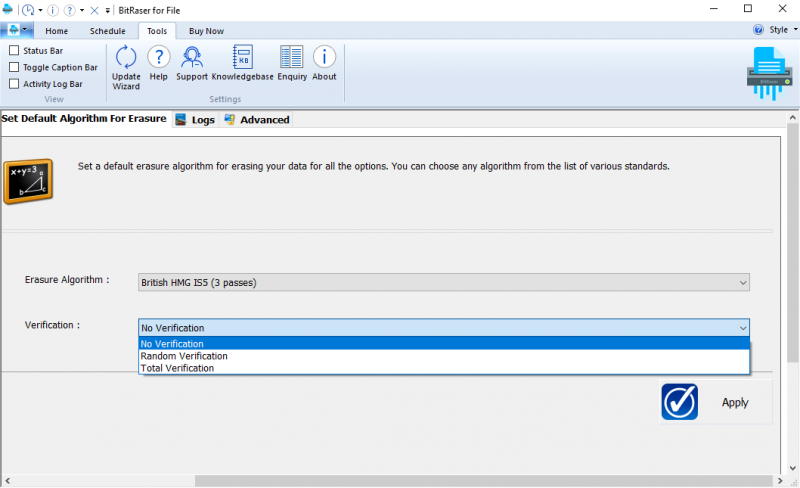Click the BitRaser application icon in title bar
The image size is (800, 488).
click(x=7, y=9)
